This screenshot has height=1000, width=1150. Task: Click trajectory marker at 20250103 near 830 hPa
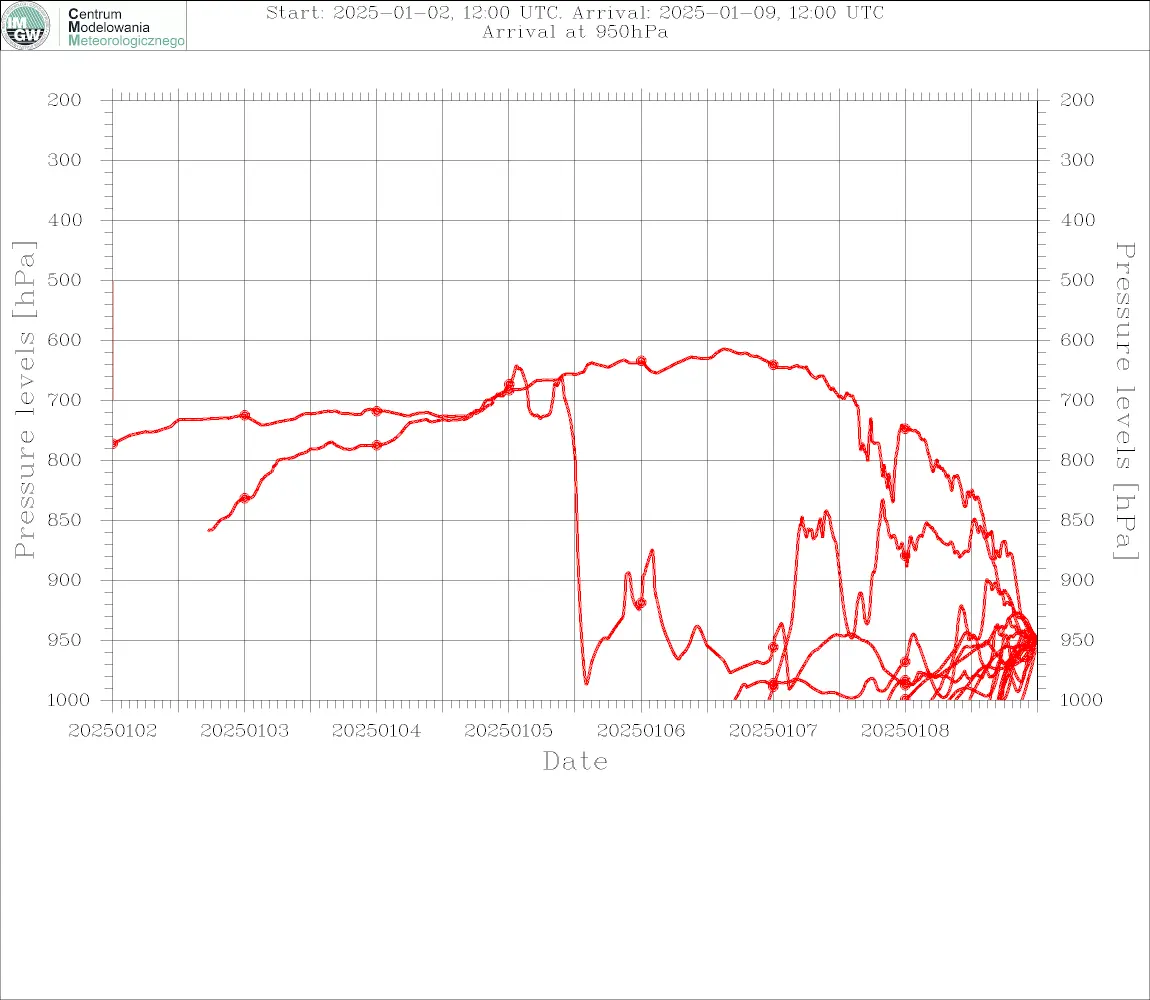point(245,498)
